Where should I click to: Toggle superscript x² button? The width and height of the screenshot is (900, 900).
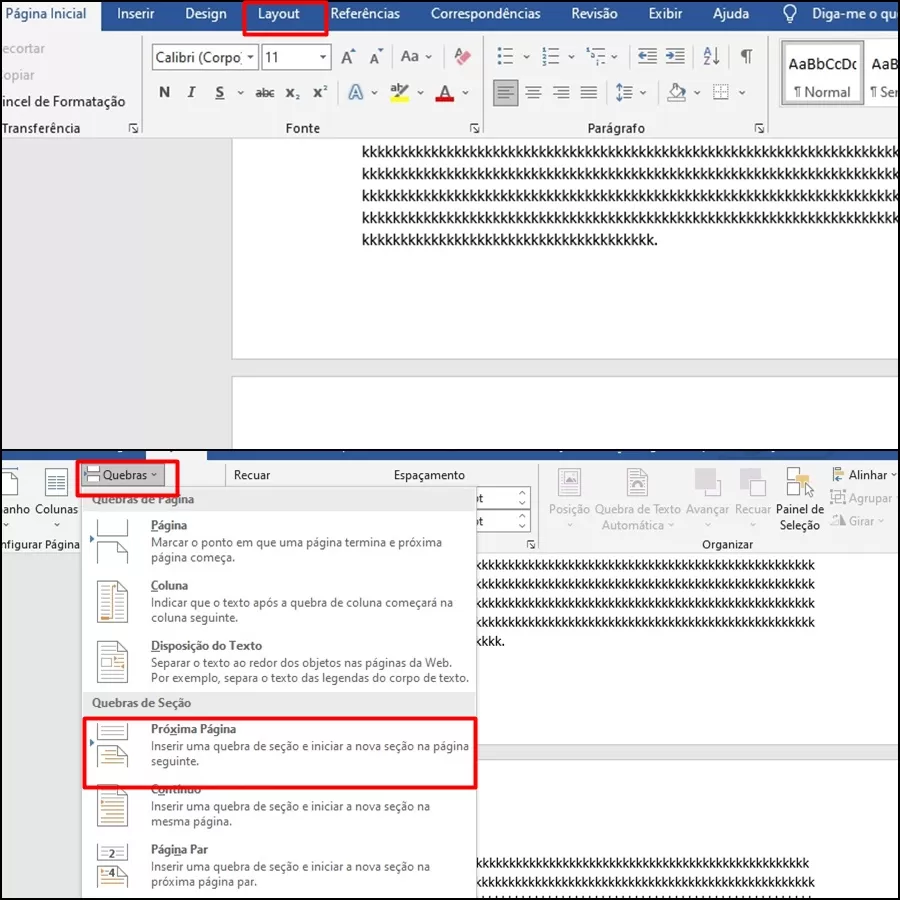(320, 92)
